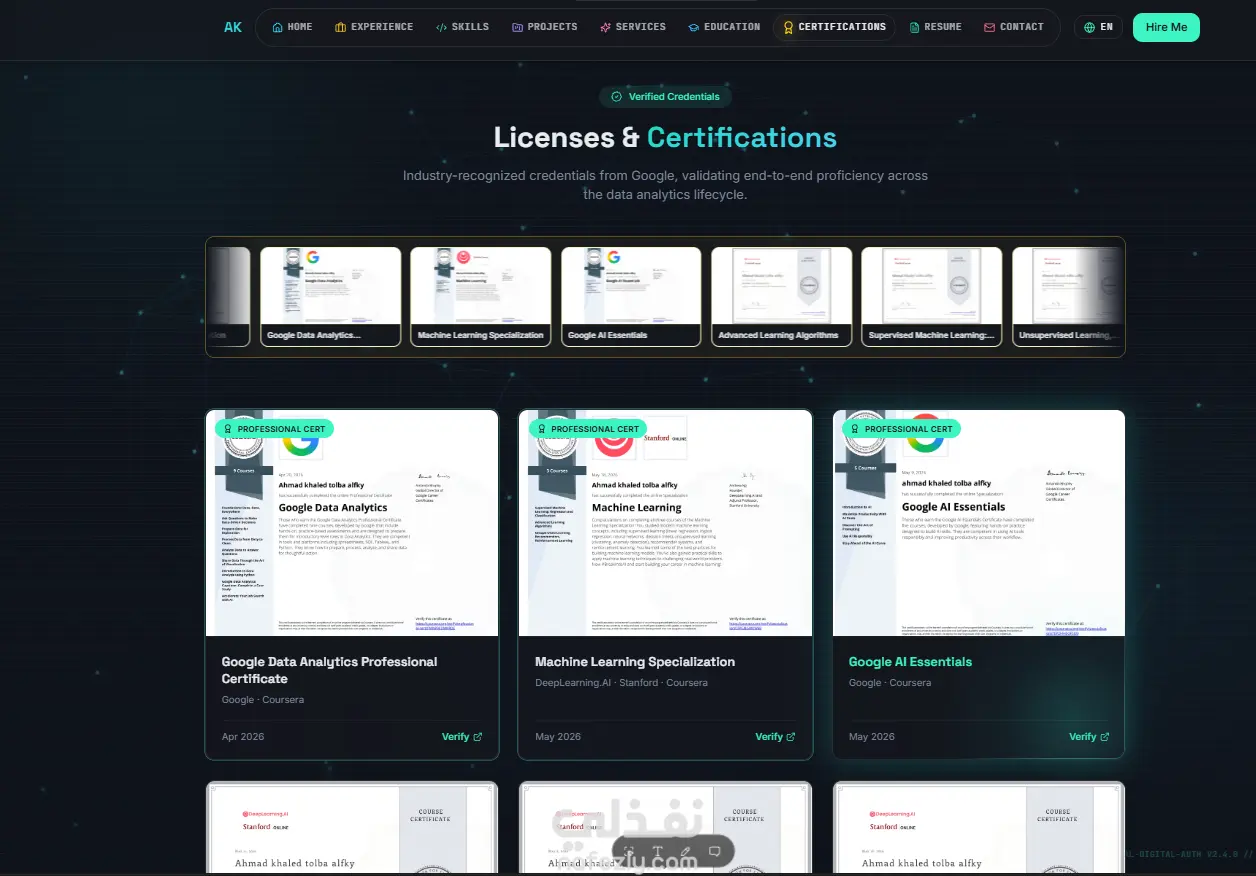This screenshot has height=876, width=1256.
Task: Click the Apr 2026 date text
Action: click(243, 737)
